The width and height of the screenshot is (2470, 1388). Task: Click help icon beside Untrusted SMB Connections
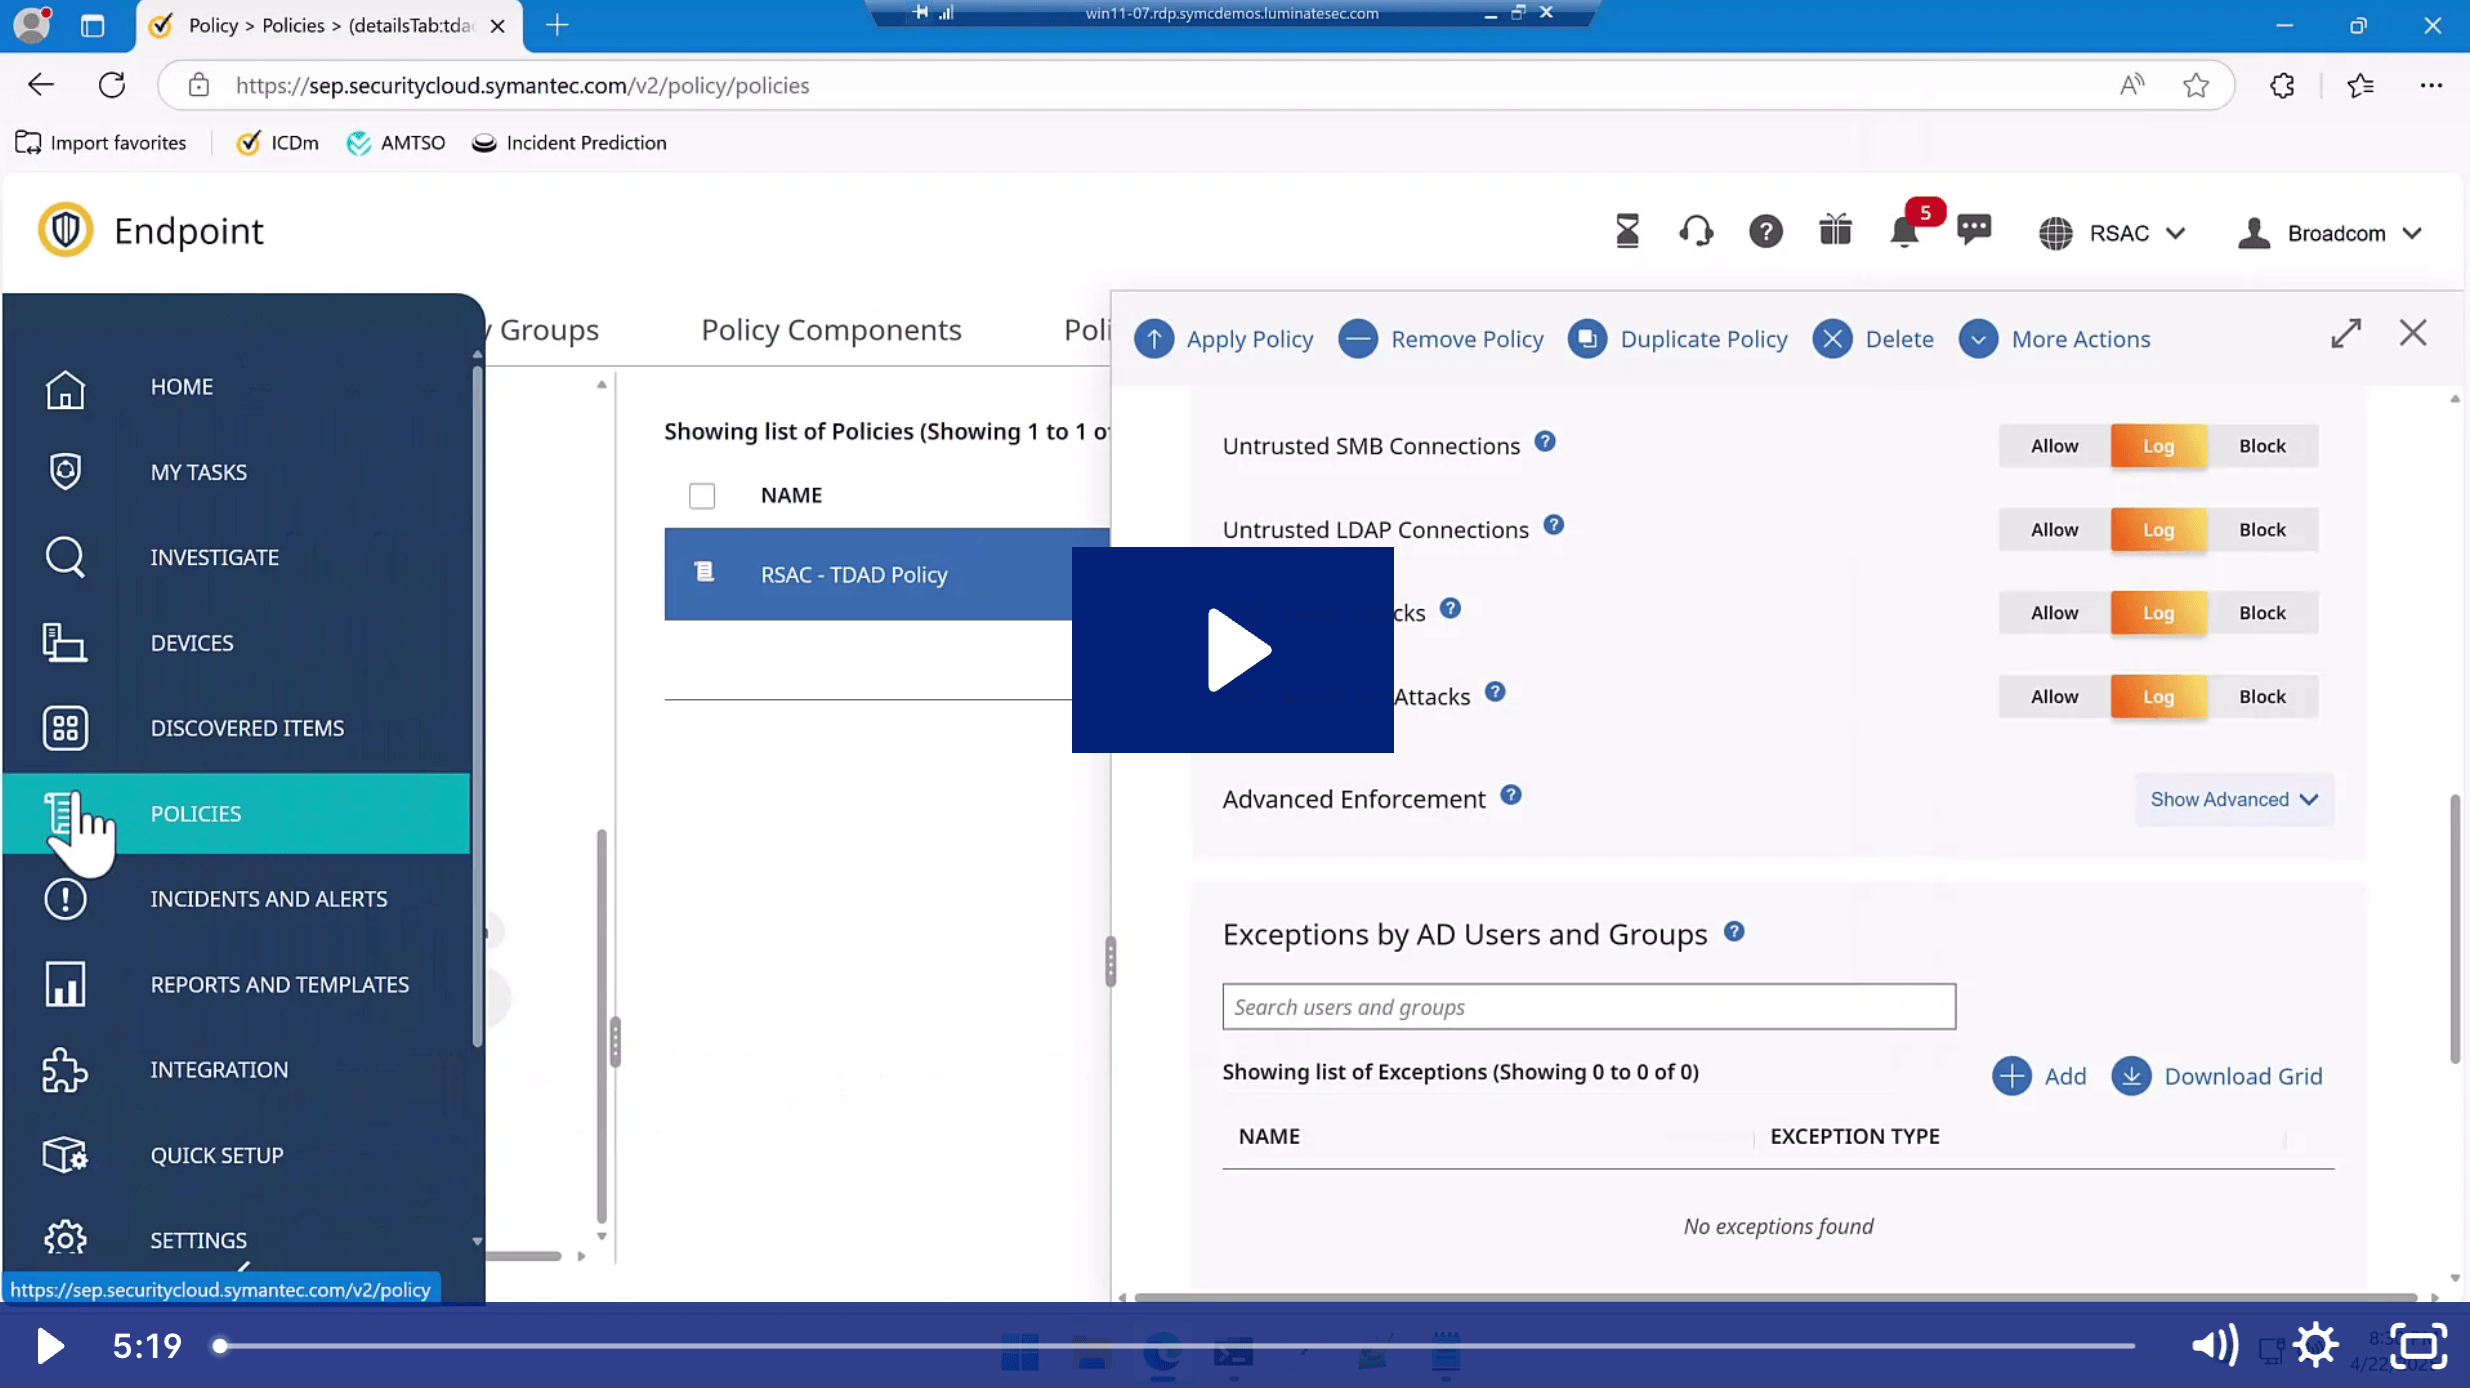tap(1545, 442)
